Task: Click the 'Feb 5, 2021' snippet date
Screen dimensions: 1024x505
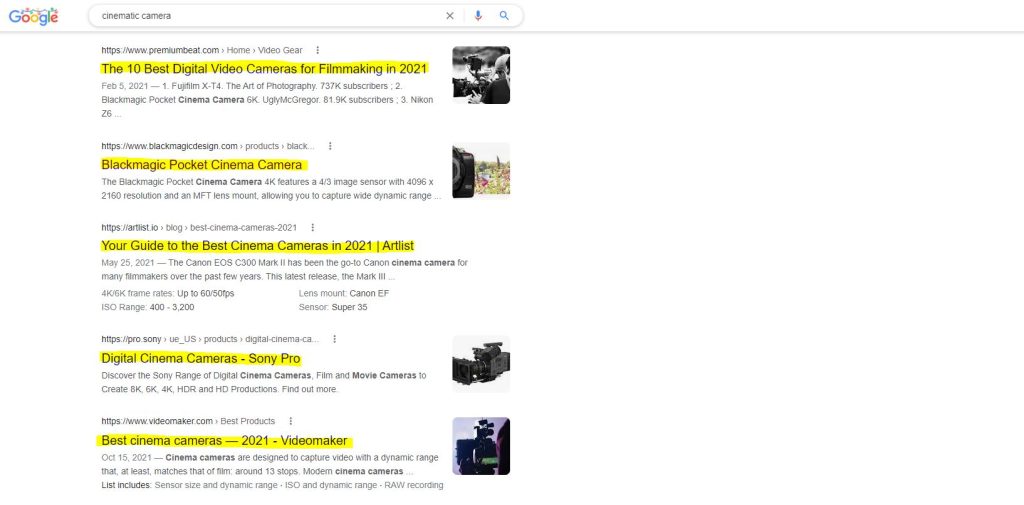Action: pyautogui.click(x=125, y=86)
